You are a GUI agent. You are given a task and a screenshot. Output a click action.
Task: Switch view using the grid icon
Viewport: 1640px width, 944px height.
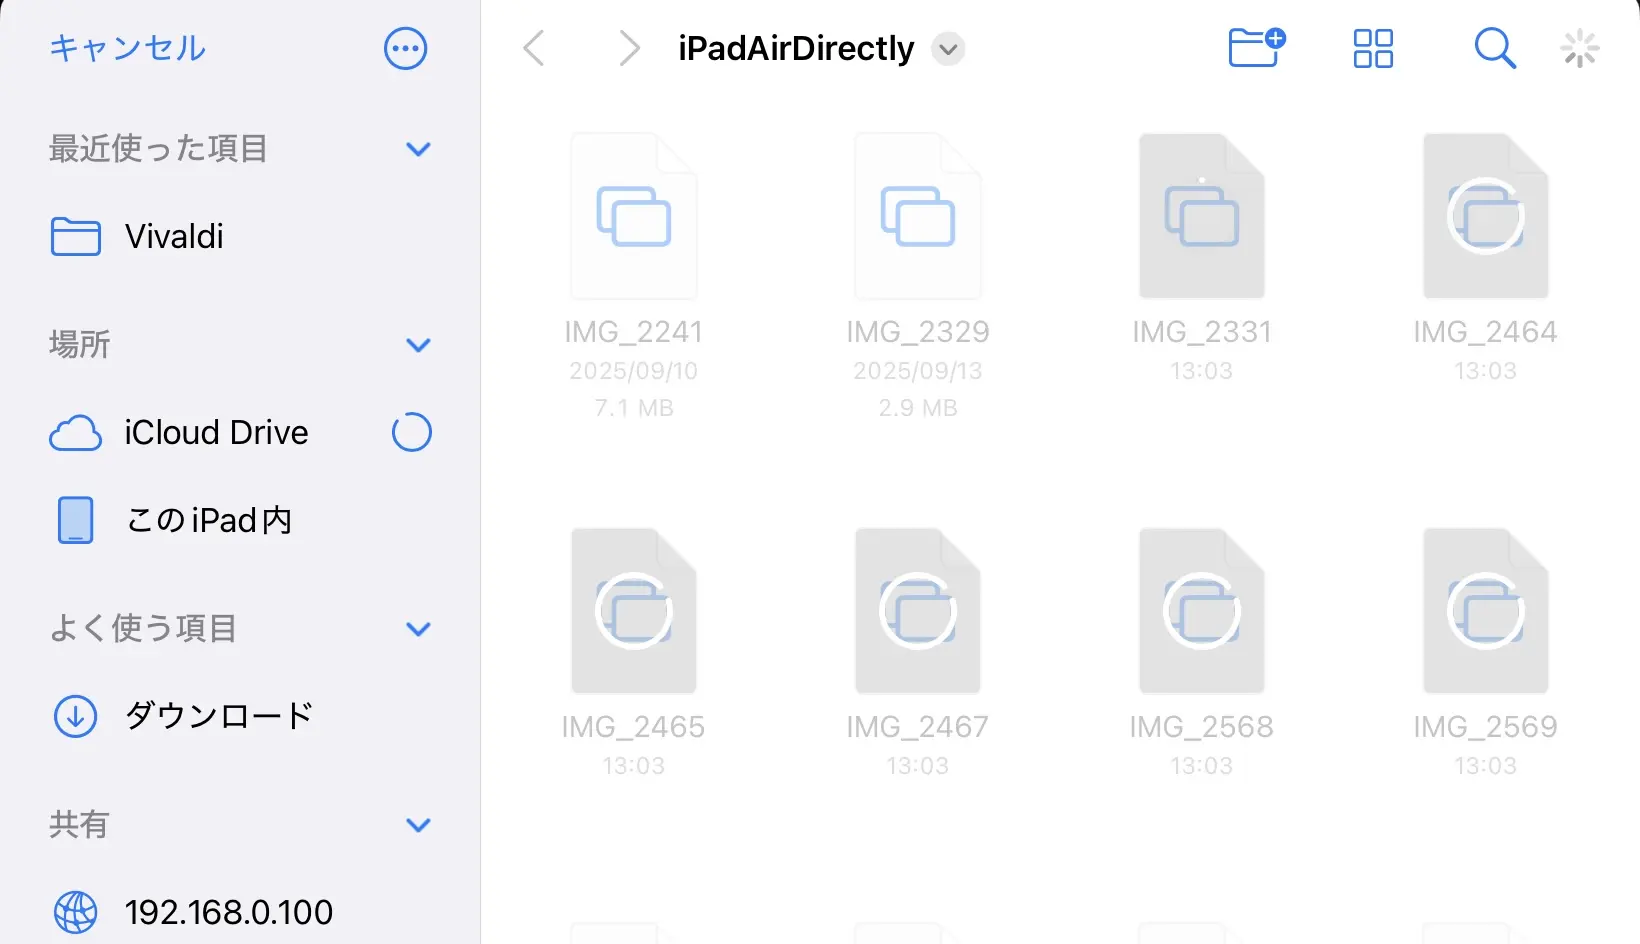pyautogui.click(x=1373, y=48)
